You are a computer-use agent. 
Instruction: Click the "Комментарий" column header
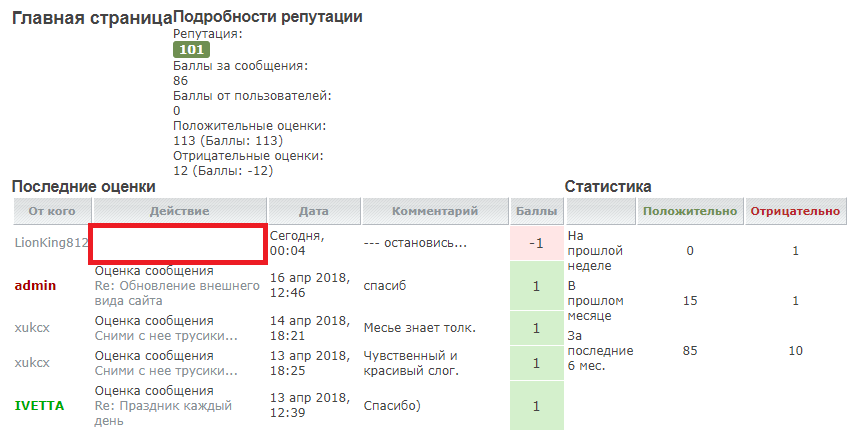(x=434, y=211)
